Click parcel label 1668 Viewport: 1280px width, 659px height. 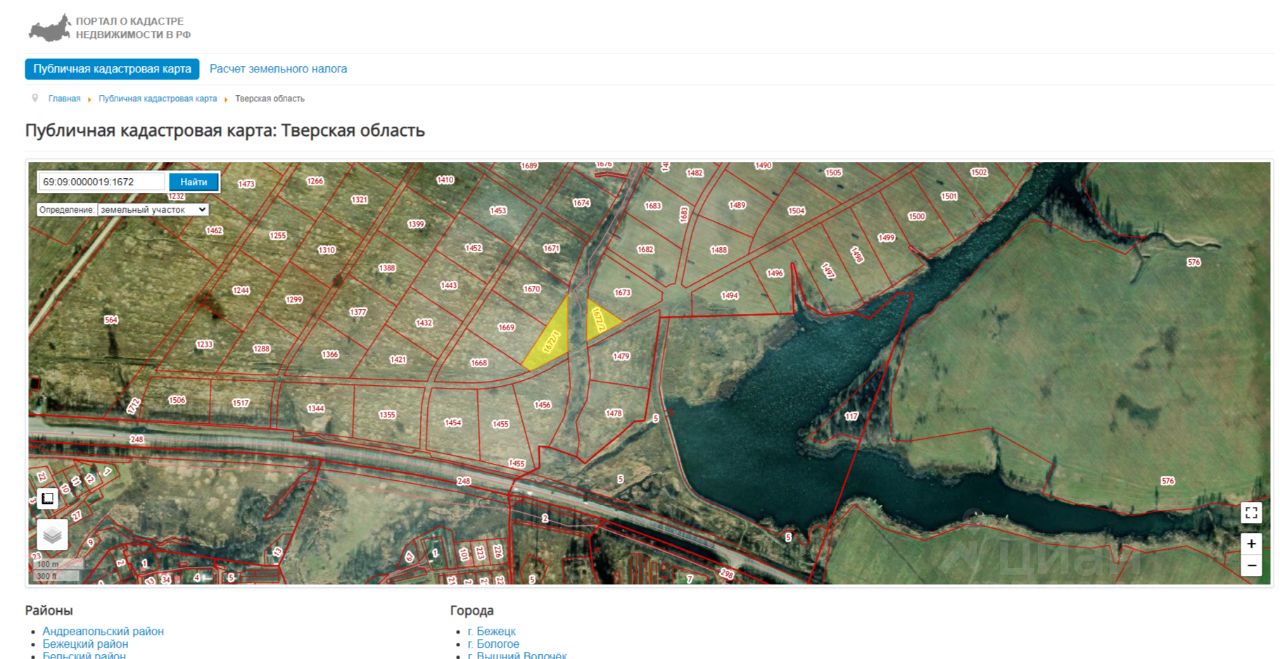coord(479,363)
